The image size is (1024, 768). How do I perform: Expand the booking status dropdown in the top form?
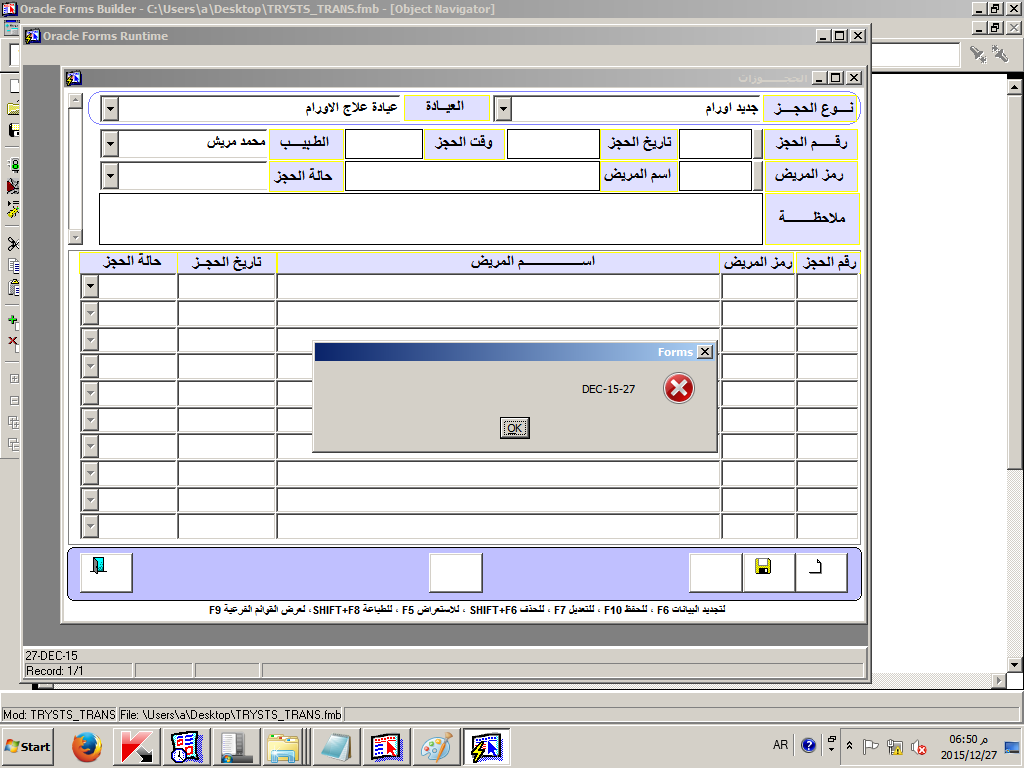point(110,177)
